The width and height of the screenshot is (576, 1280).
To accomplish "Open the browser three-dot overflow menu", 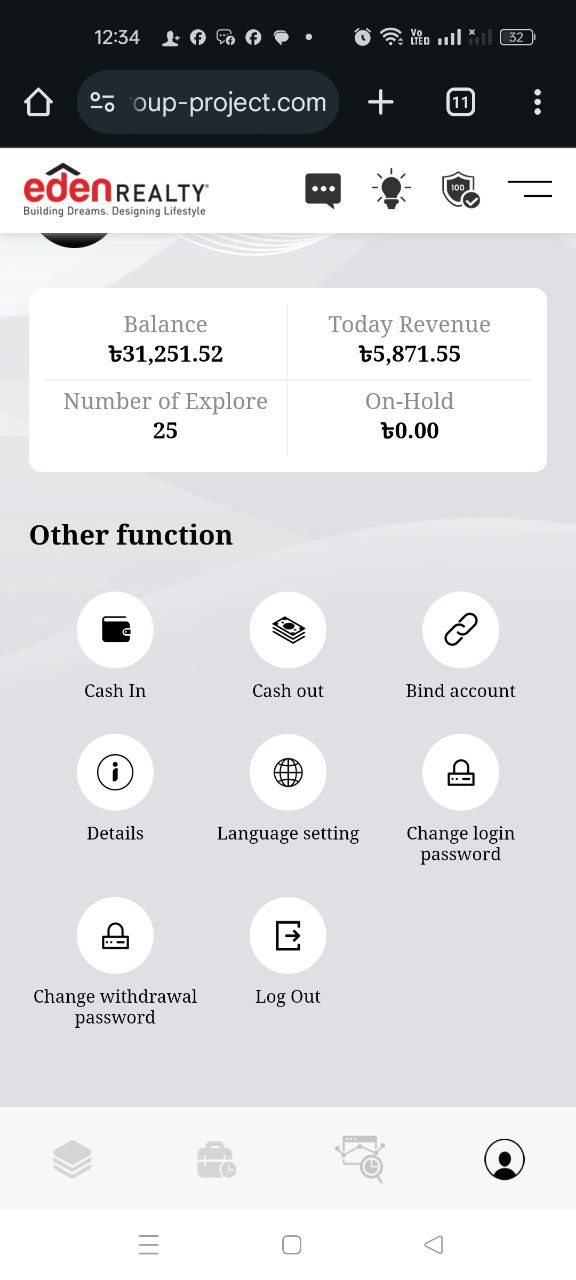I will coord(538,102).
